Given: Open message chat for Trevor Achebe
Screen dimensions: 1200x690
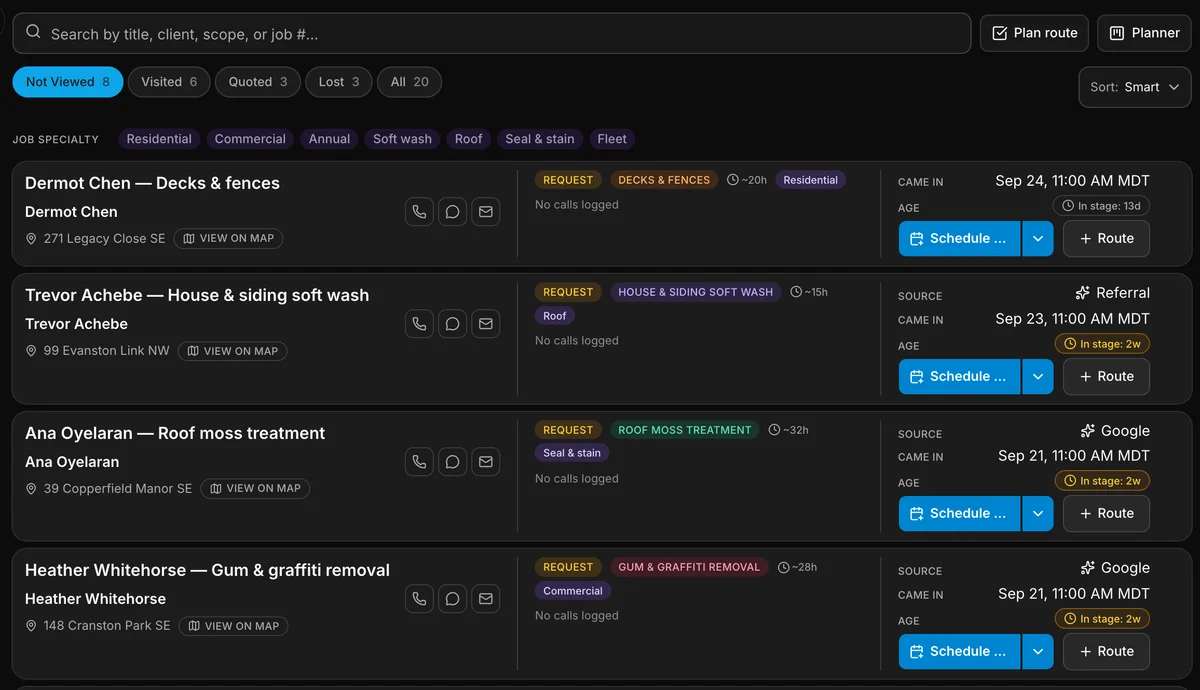Looking at the screenshot, I should click(x=453, y=324).
